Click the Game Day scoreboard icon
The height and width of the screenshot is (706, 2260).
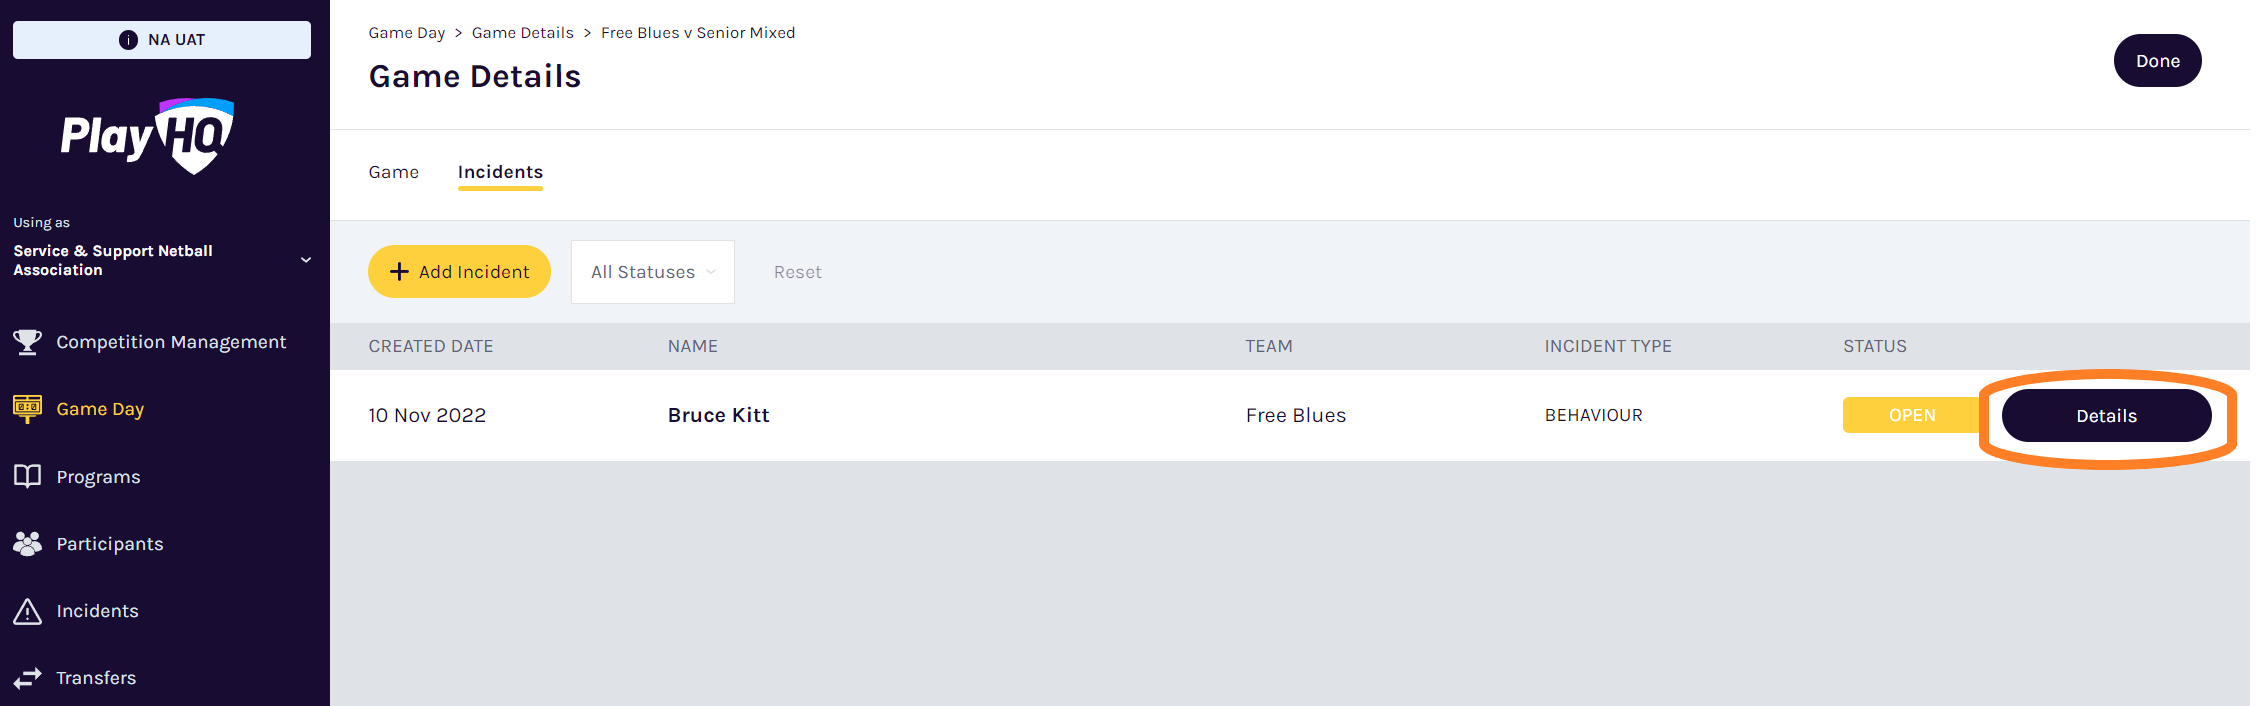(27, 409)
